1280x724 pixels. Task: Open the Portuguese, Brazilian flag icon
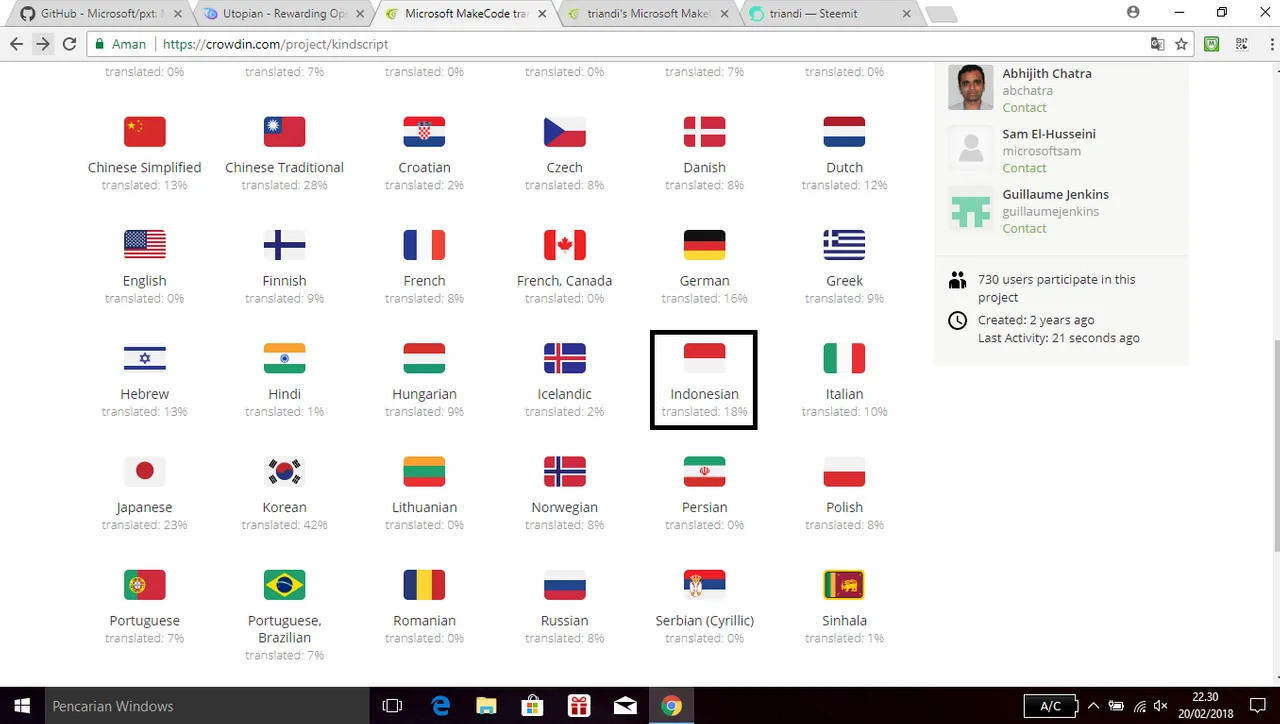click(284, 585)
